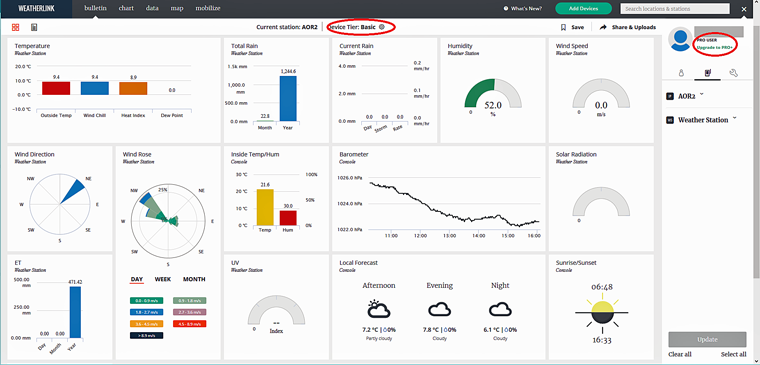Click the 'Device Tier: Basic' text

352,28
